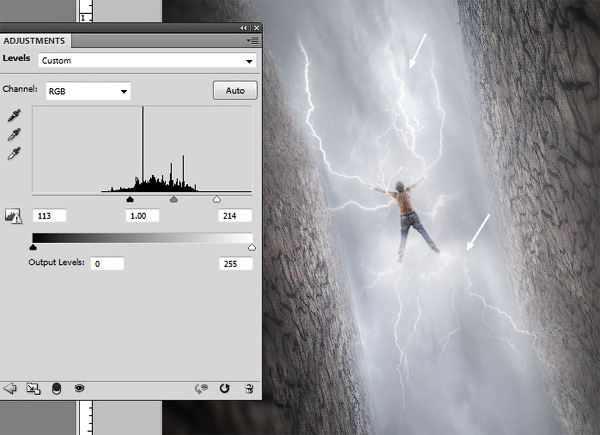Toggle adjustment layer visibility eye
Screen dimensions: 600x435
point(79,387)
